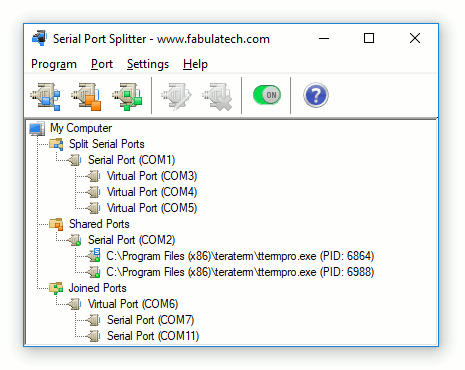Minimize the Serial Port Splitter window

click(324, 38)
